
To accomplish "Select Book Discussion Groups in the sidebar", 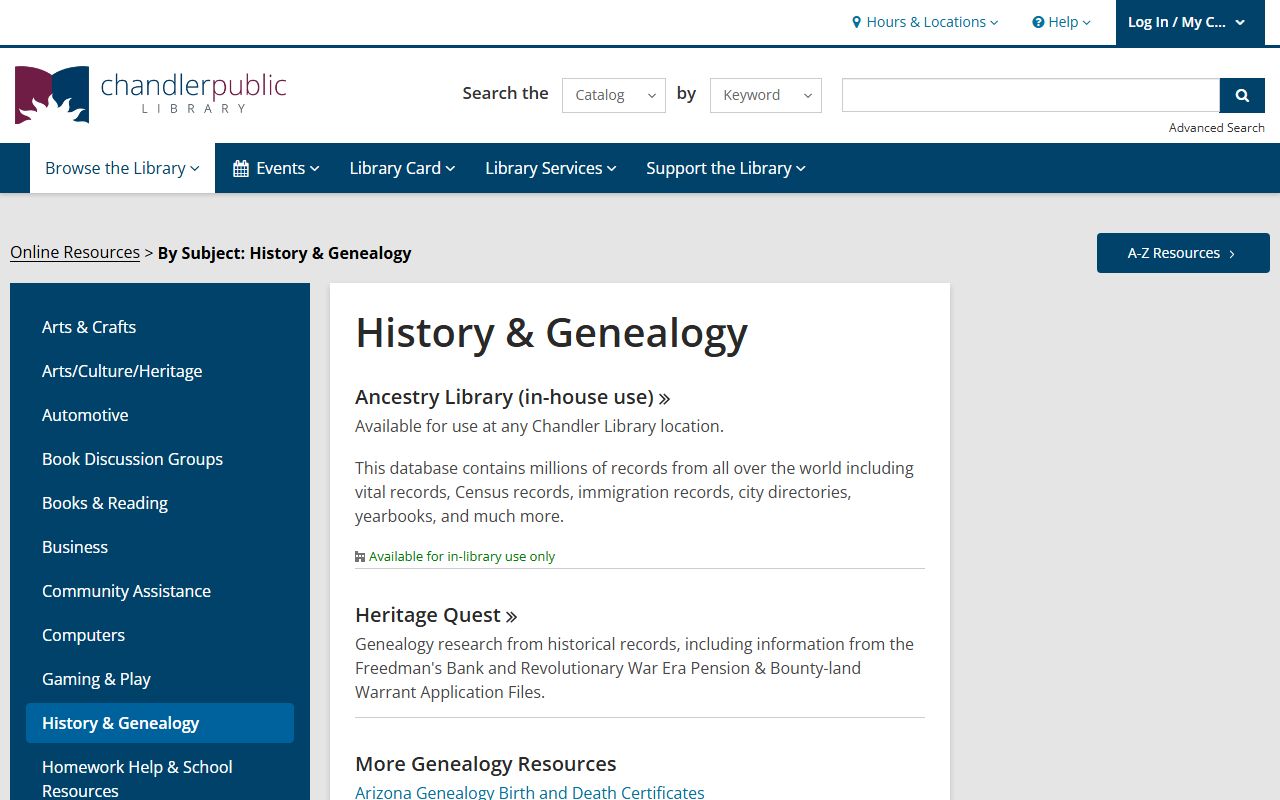I will coord(160,459).
